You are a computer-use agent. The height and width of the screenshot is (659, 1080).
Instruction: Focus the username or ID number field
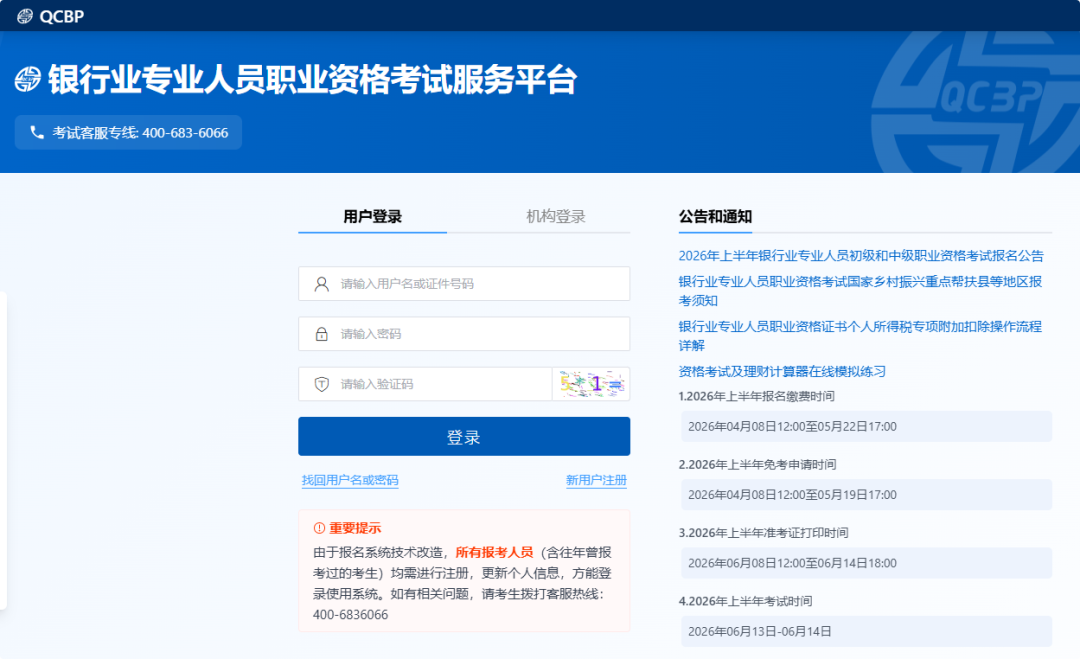tap(480, 284)
